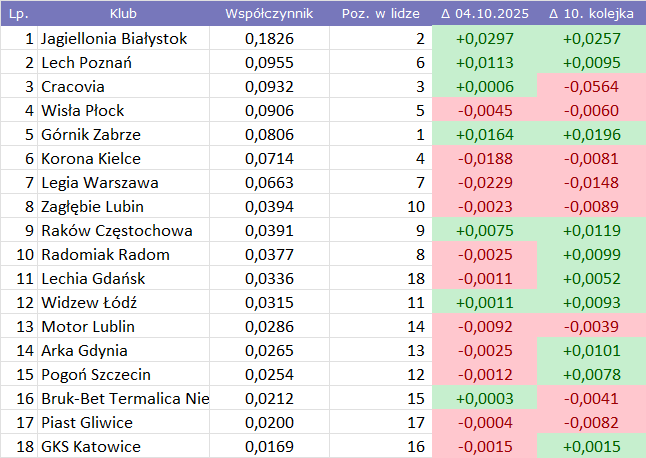Select the Współczynnik column header
Screen dimensions: 646x458
click(x=269, y=15)
